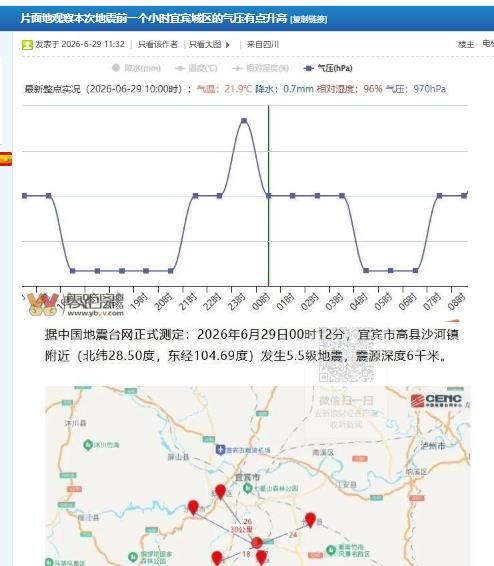Click the 复制链接 link in title bar

tap(309, 19)
